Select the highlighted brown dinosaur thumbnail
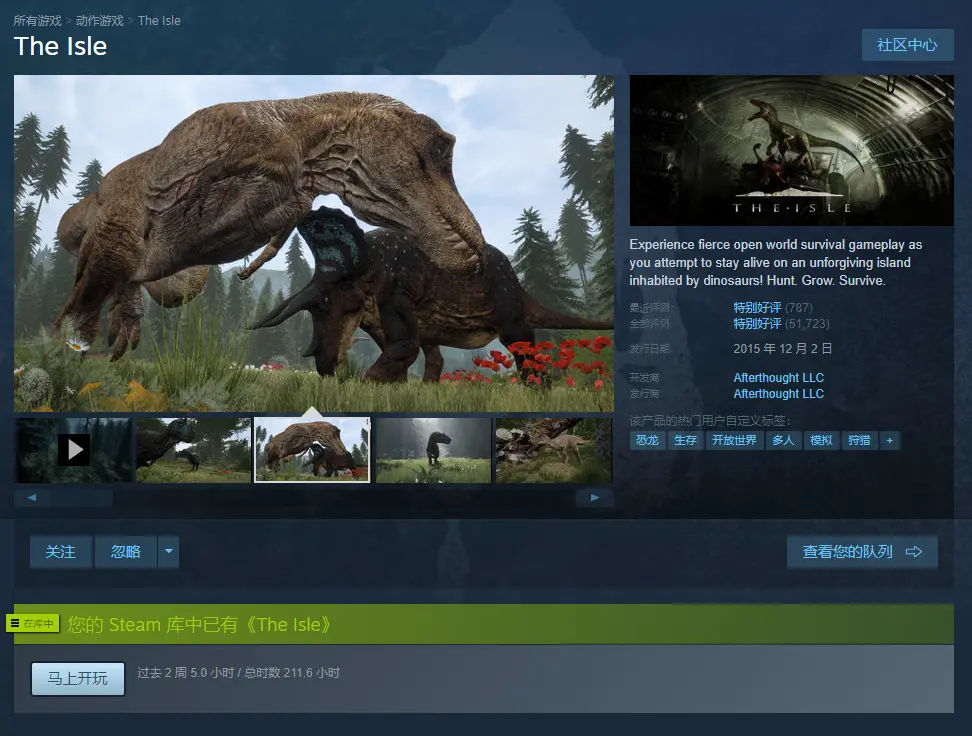 tap(312, 450)
